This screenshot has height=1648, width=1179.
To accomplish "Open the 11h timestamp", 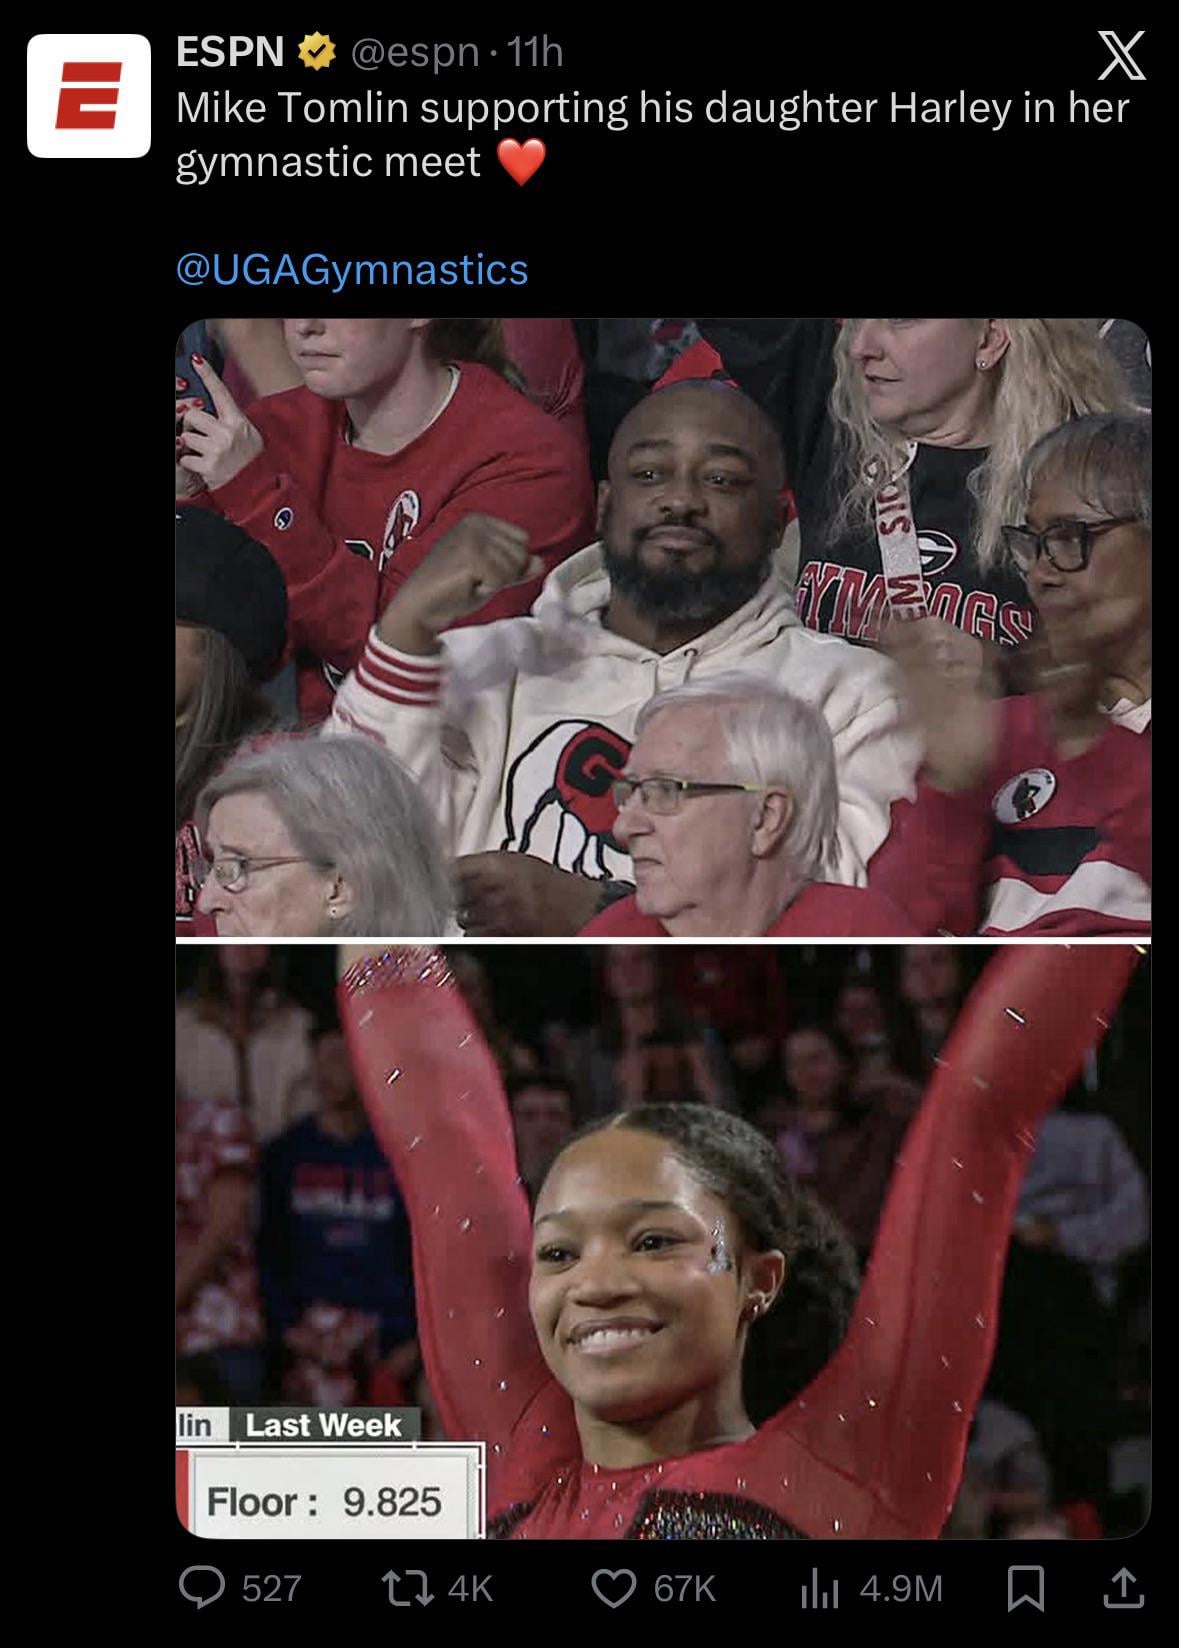I will (x=535, y=52).
